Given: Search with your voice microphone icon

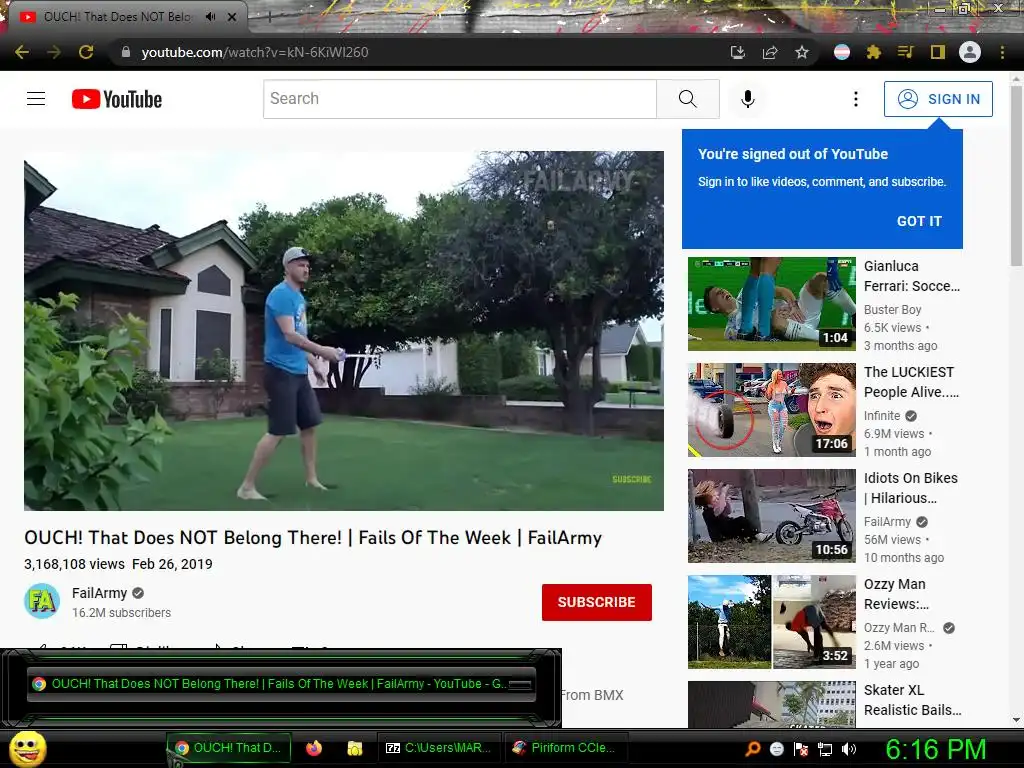Looking at the screenshot, I should 748,99.
